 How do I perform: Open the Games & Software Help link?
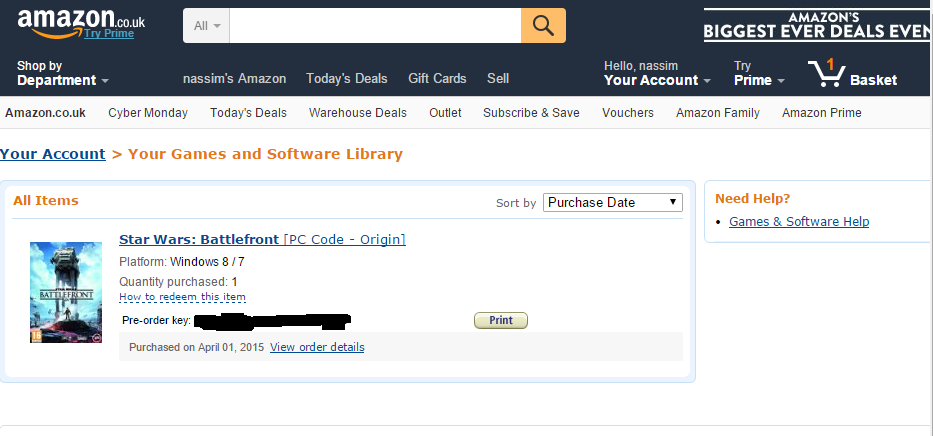[x=798, y=221]
